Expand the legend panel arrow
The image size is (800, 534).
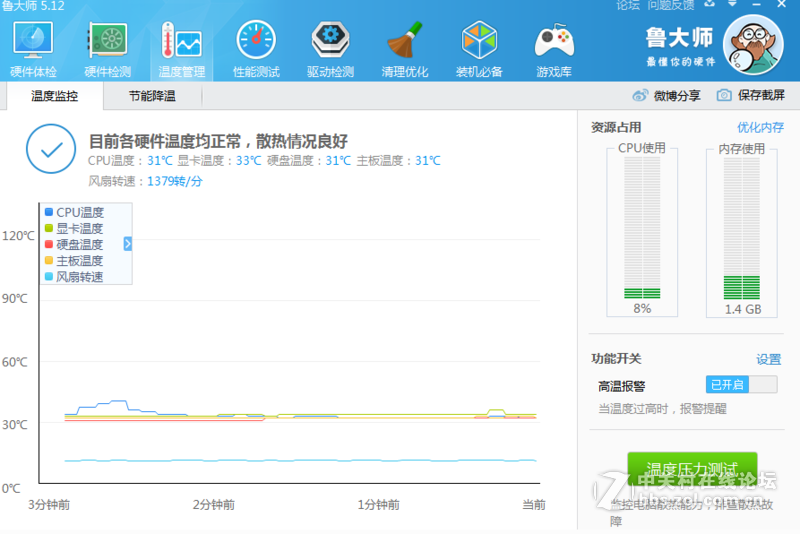tap(128, 244)
